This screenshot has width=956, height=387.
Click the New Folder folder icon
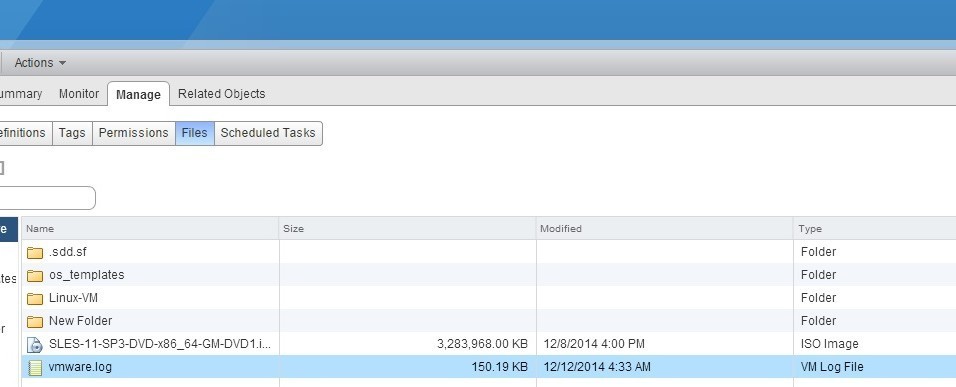tap(35, 321)
